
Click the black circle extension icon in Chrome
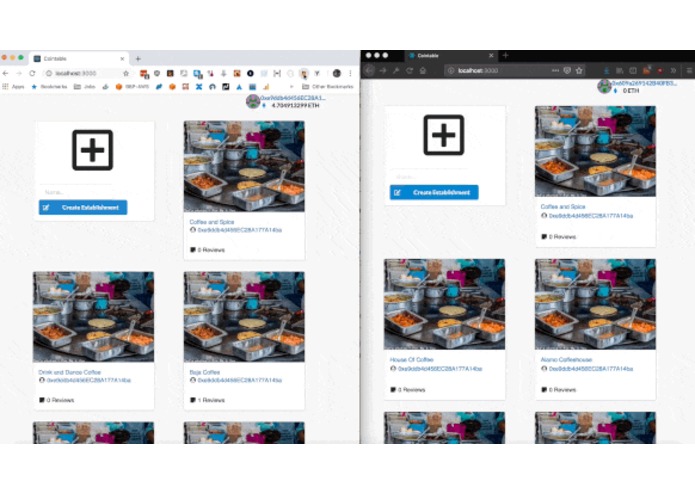pos(250,73)
